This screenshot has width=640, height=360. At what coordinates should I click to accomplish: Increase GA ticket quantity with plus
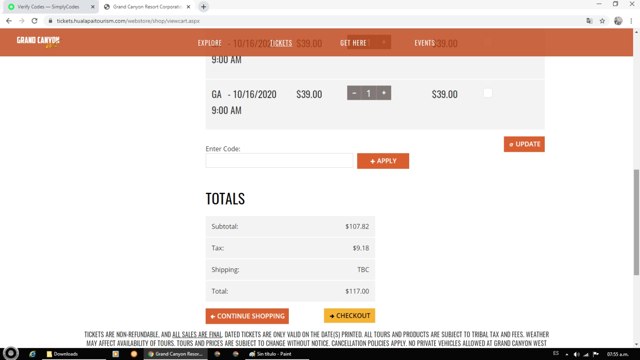click(x=384, y=93)
